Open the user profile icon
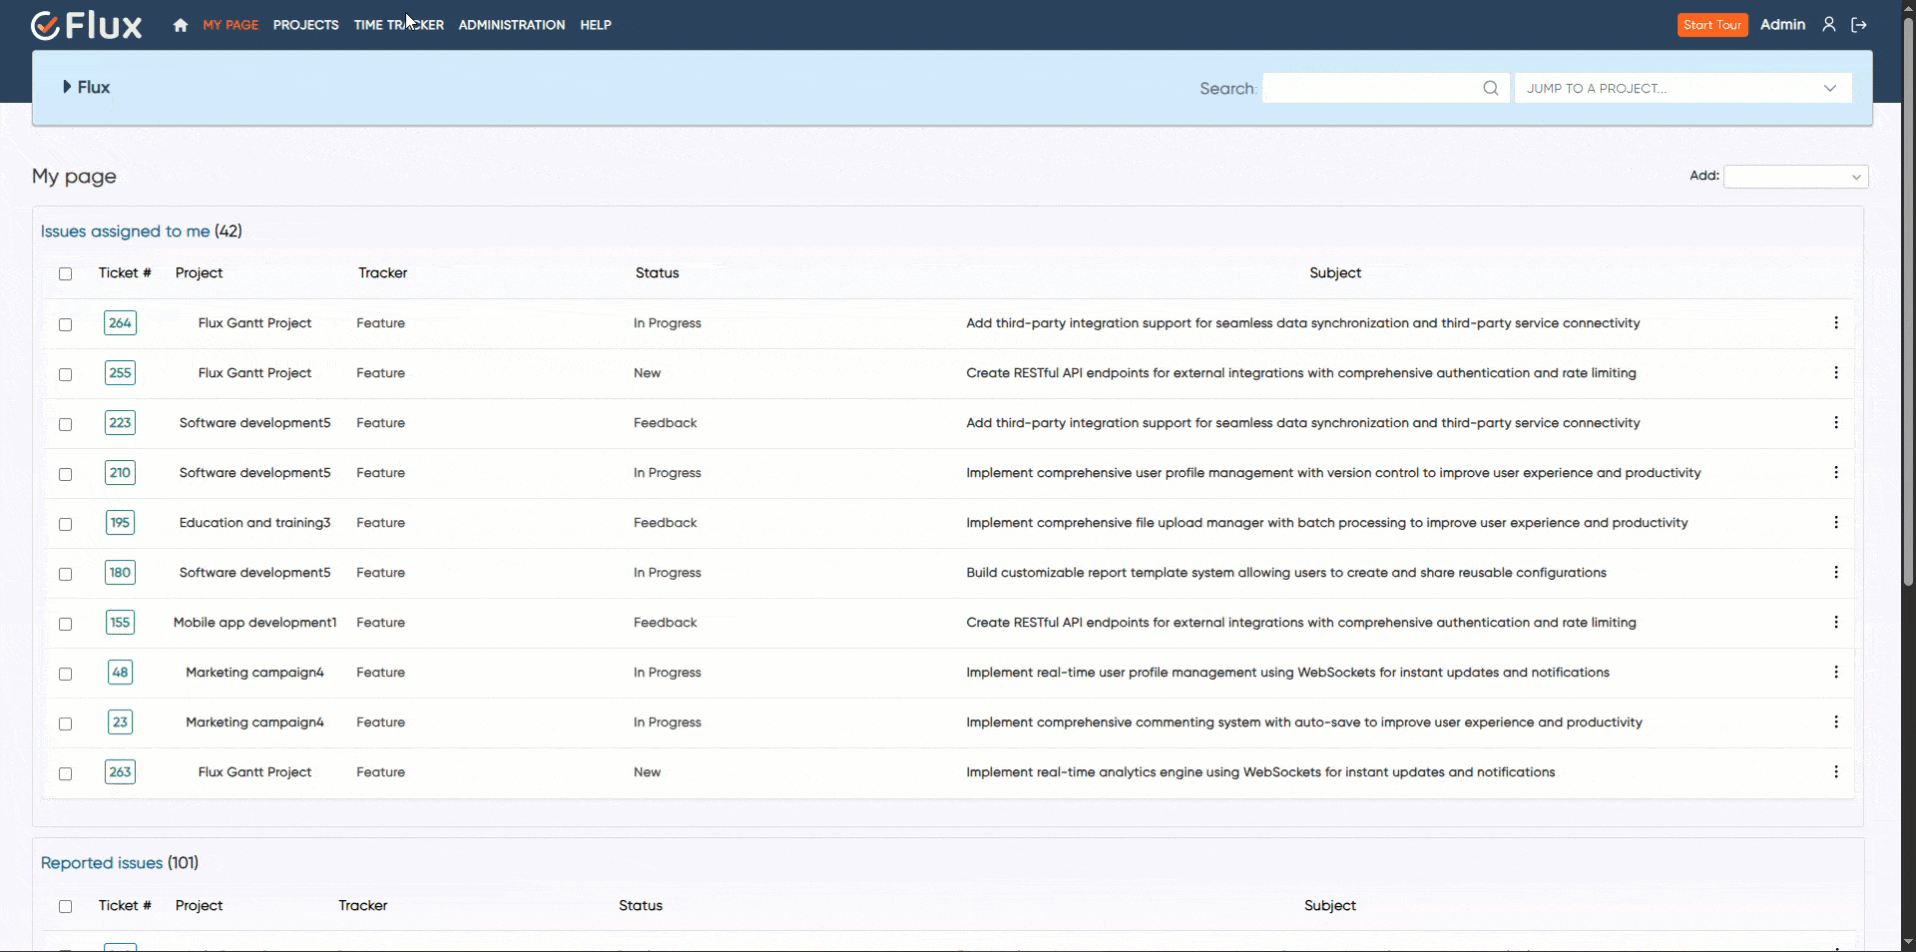This screenshot has height=952, width=1916. click(x=1828, y=25)
